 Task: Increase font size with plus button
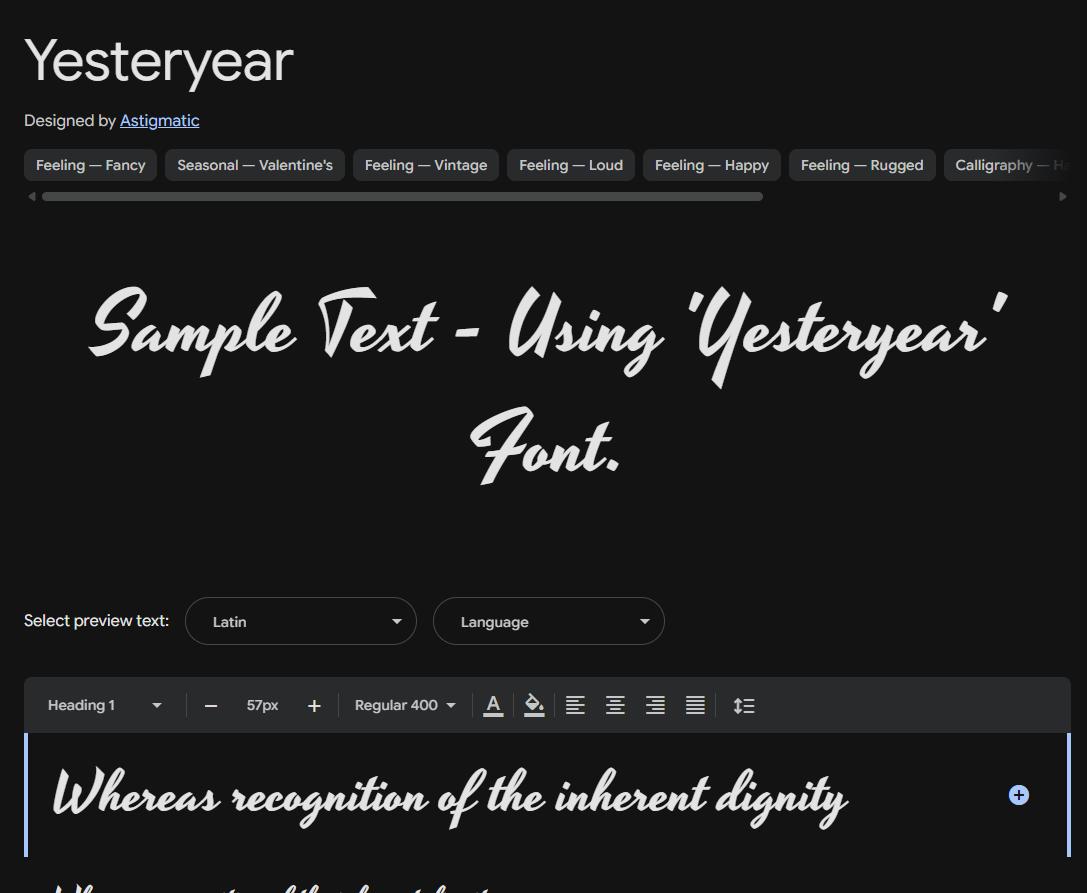(314, 706)
